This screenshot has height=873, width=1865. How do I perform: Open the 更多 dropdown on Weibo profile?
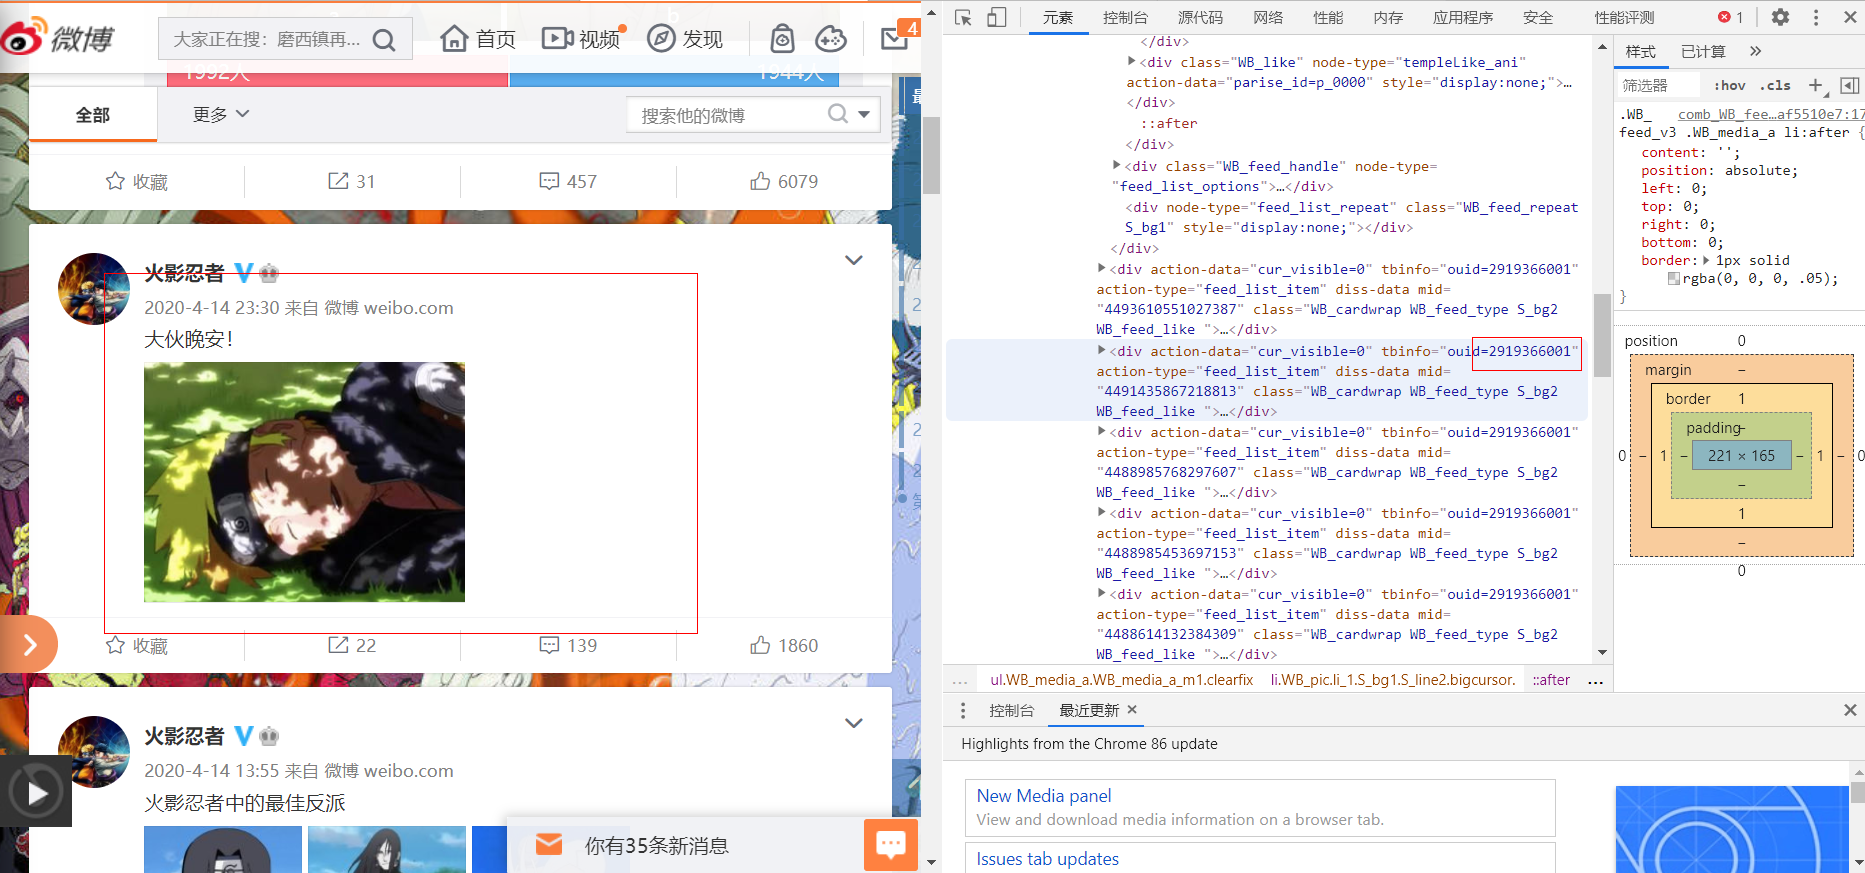tap(221, 114)
